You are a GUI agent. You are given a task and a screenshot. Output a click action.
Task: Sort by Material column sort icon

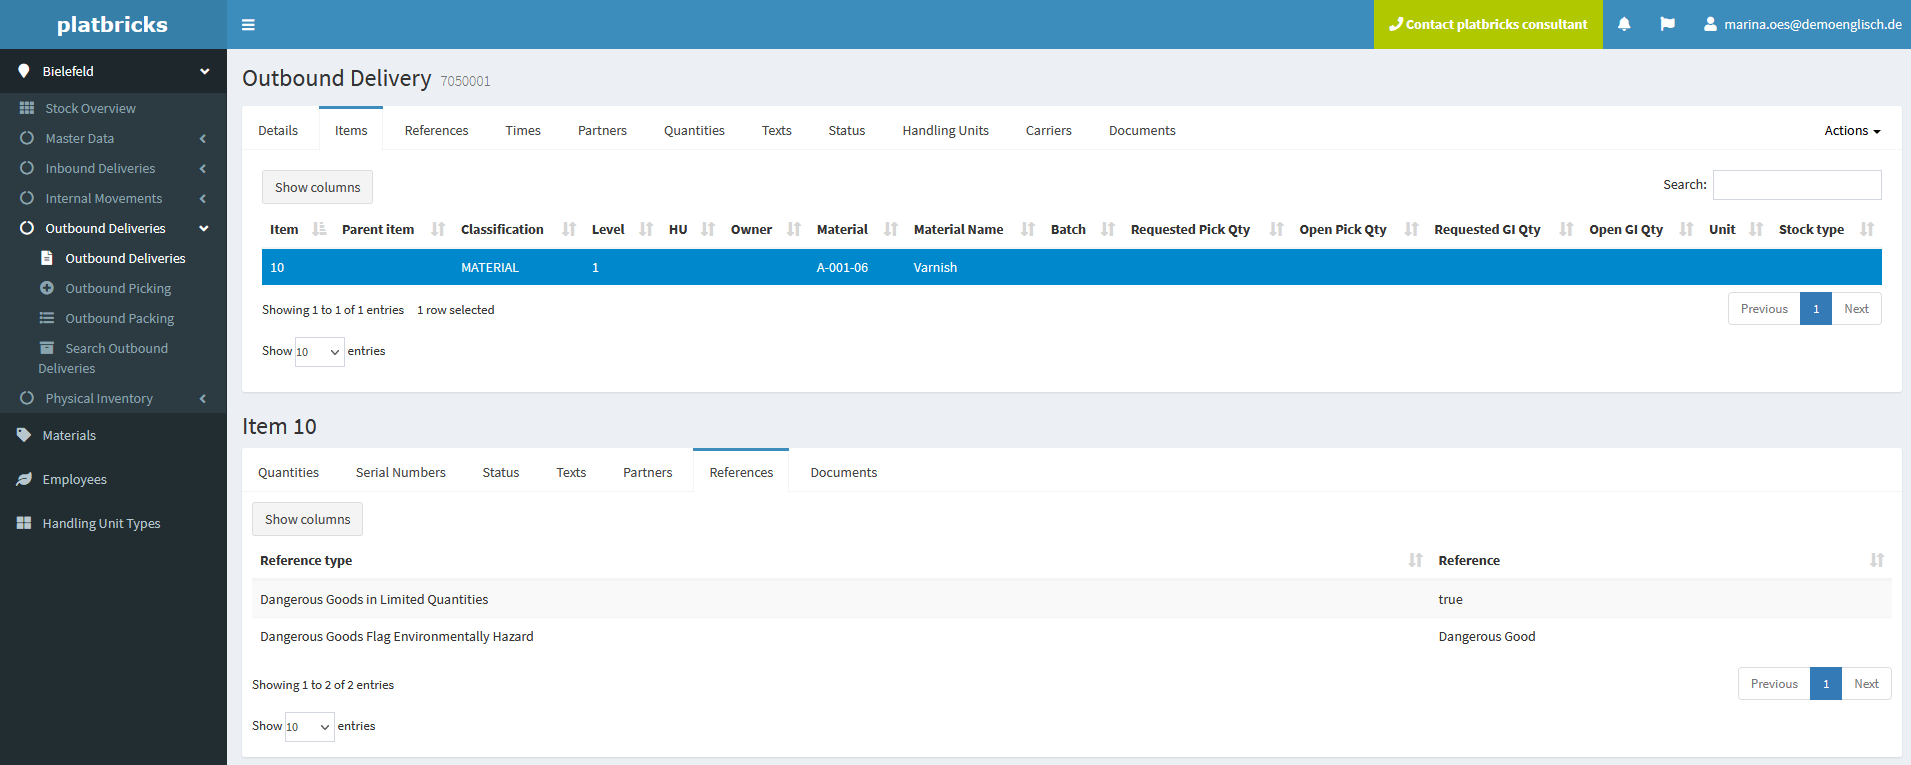pyautogui.click(x=891, y=229)
